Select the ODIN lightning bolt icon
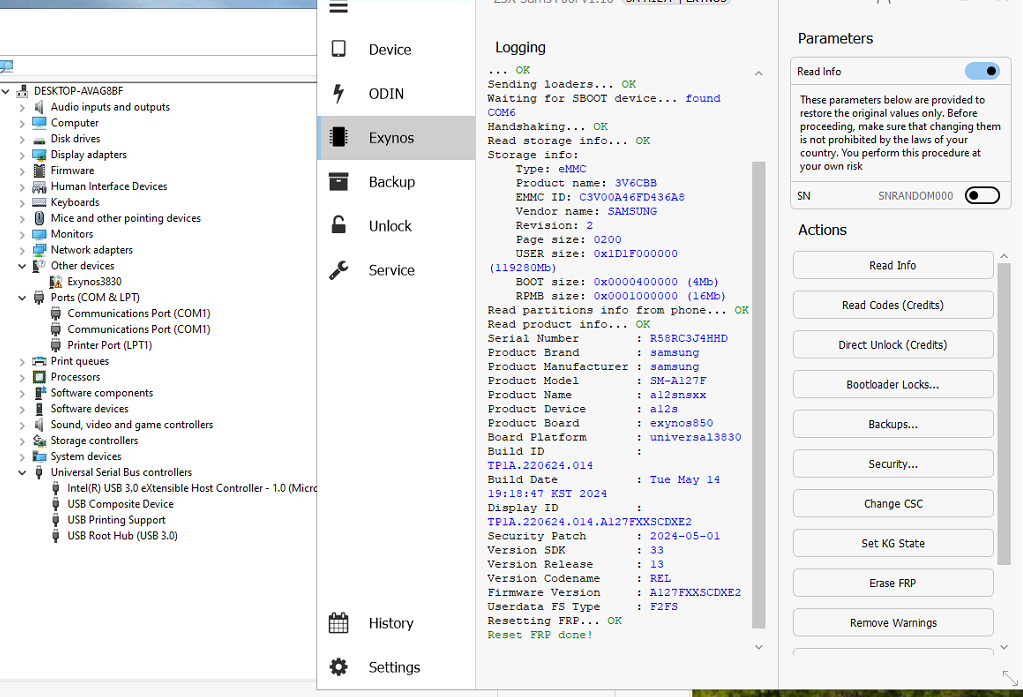The height and width of the screenshot is (697, 1023). coord(339,93)
